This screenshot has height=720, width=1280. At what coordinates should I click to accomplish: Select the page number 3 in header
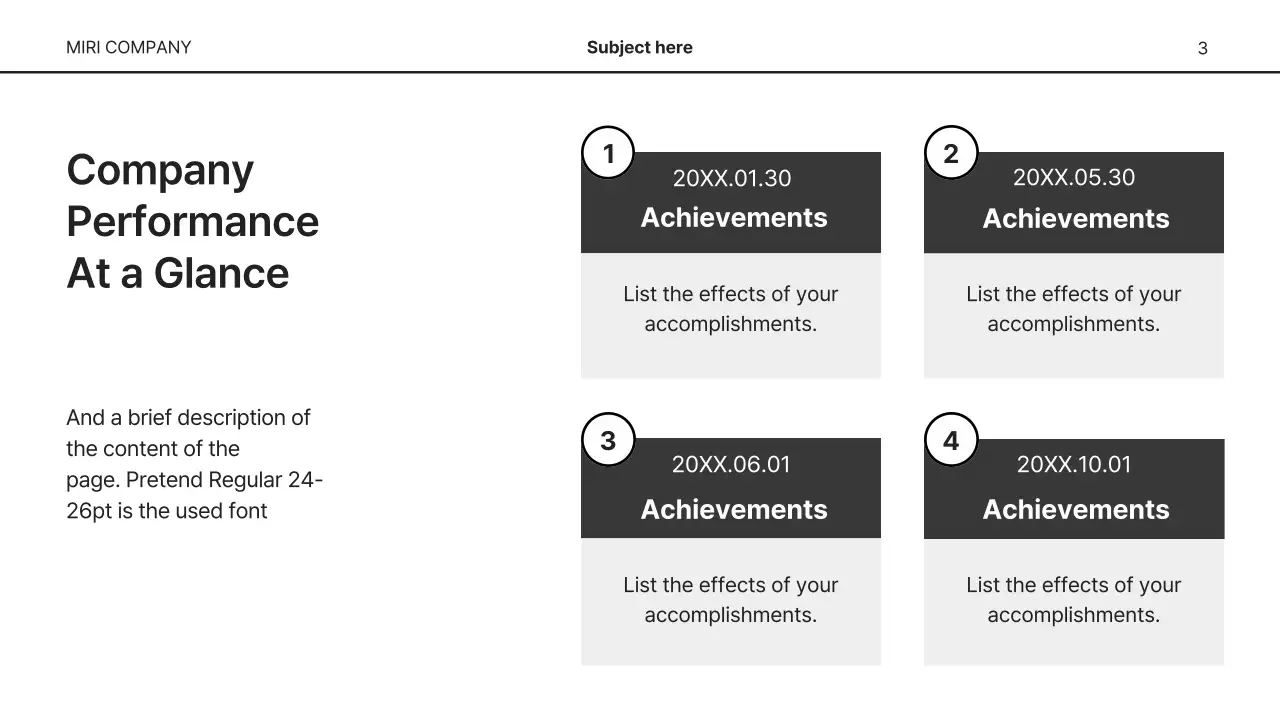point(1202,48)
